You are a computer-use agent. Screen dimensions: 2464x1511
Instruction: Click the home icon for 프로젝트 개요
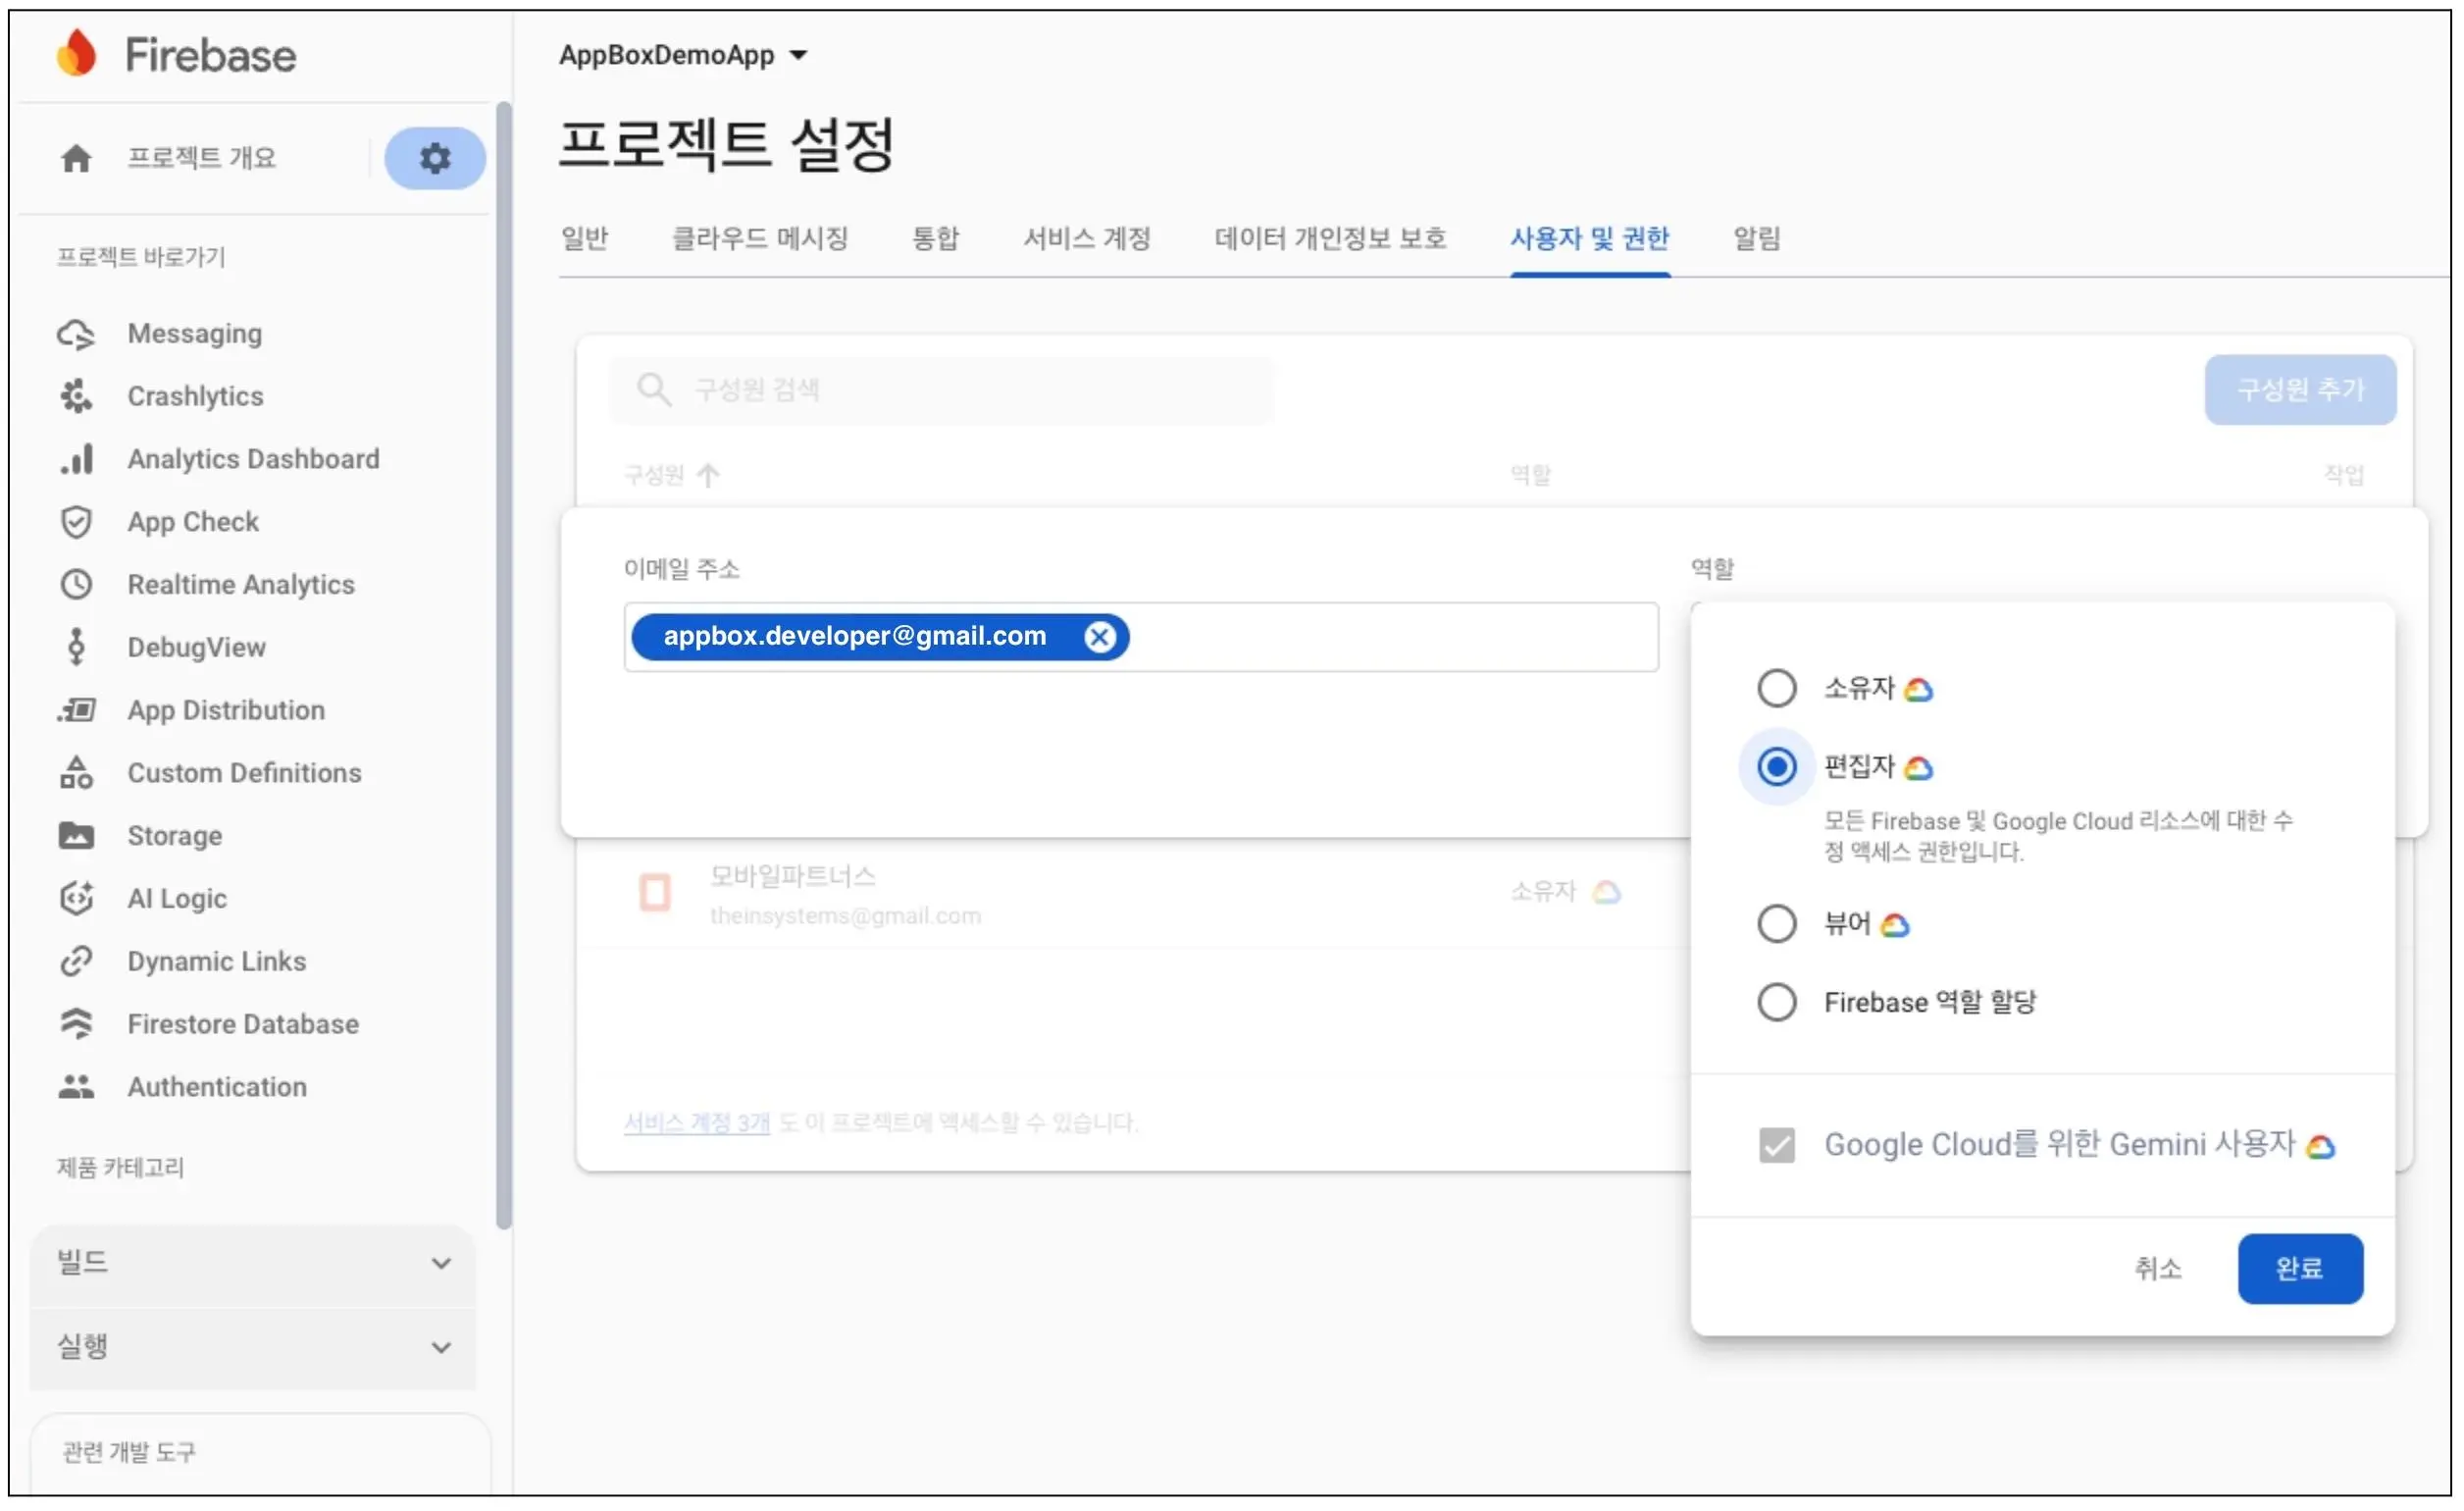pyautogui.click(x=76, y=158)
